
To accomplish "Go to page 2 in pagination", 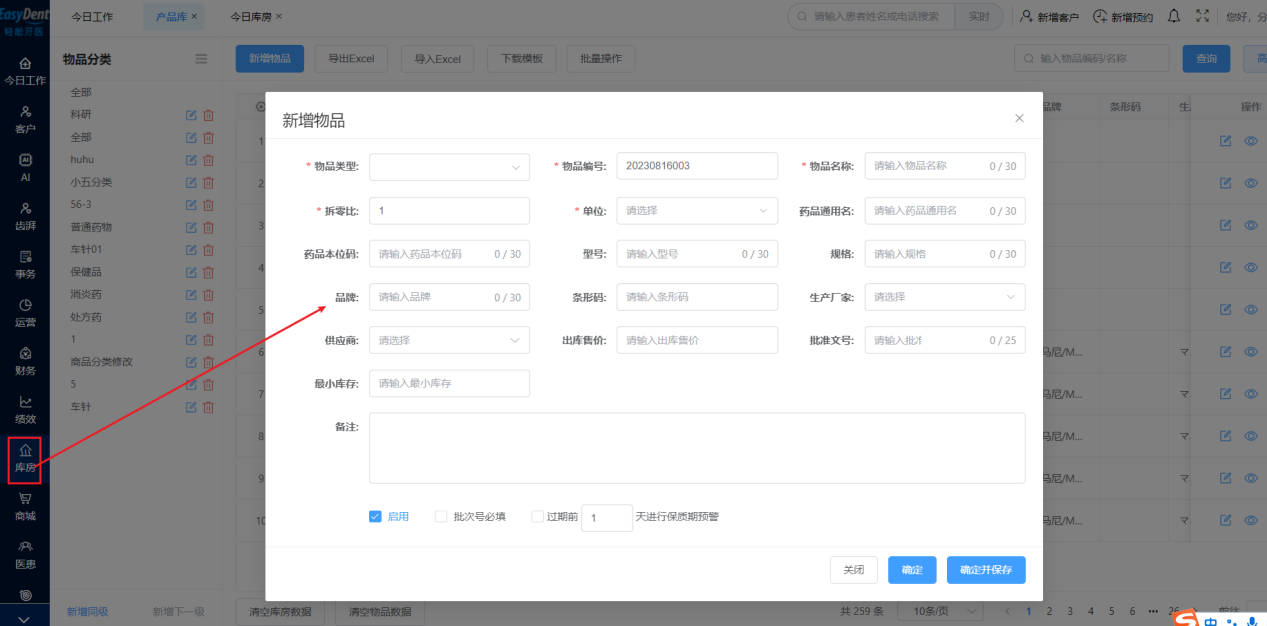I will click(x=1049, y=611).
